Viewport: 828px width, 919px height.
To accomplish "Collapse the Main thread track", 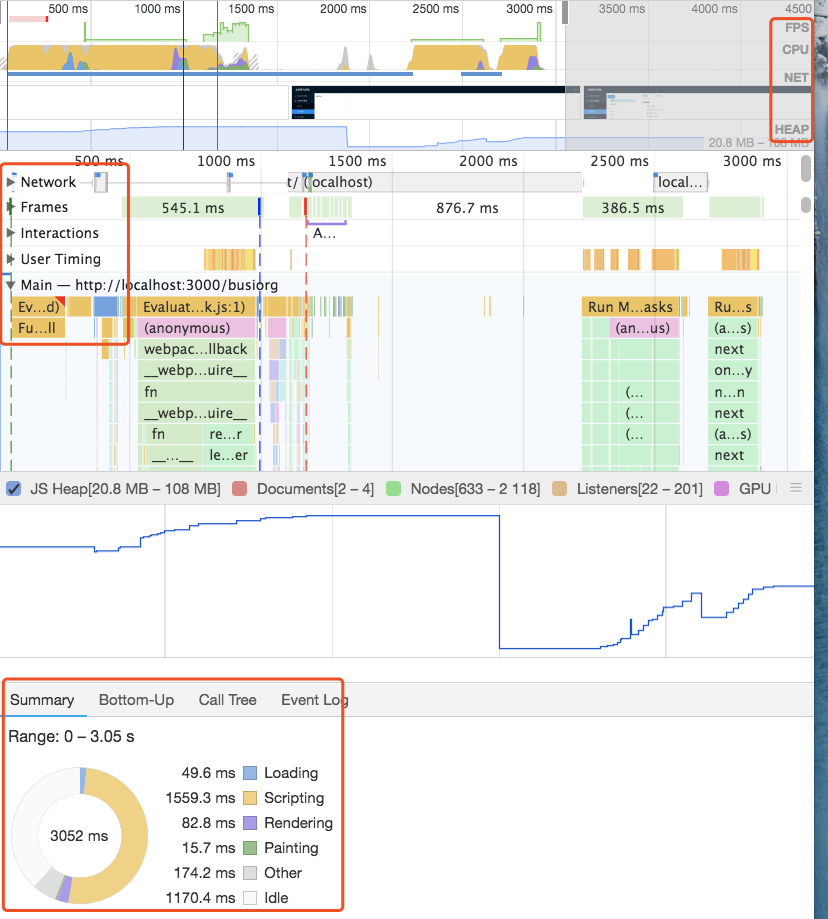I will (11, 285).
